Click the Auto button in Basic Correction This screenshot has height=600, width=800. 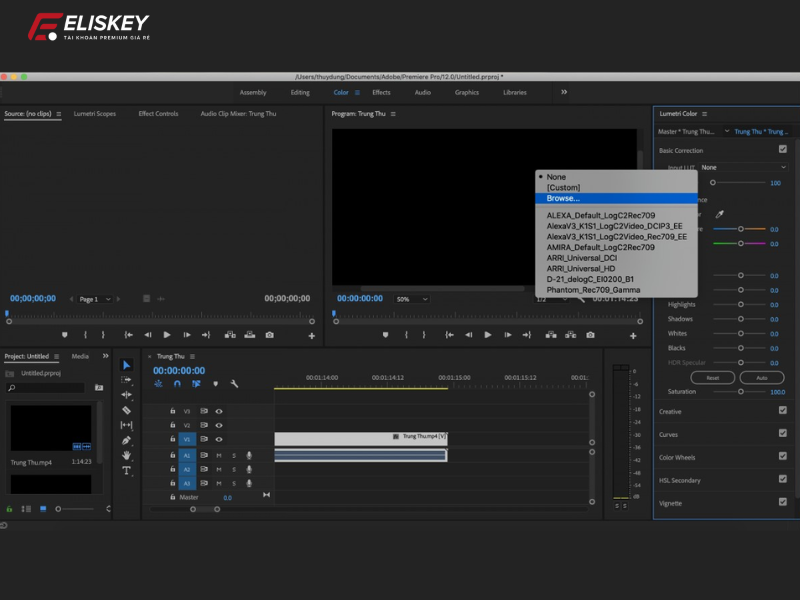(x=760, y=377)
